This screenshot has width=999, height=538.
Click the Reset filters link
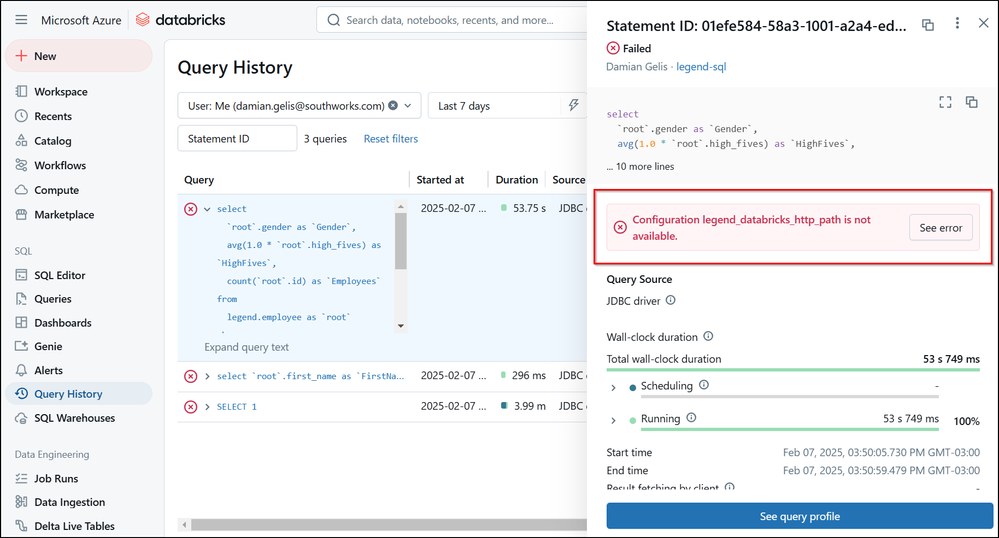click(391, 138)
